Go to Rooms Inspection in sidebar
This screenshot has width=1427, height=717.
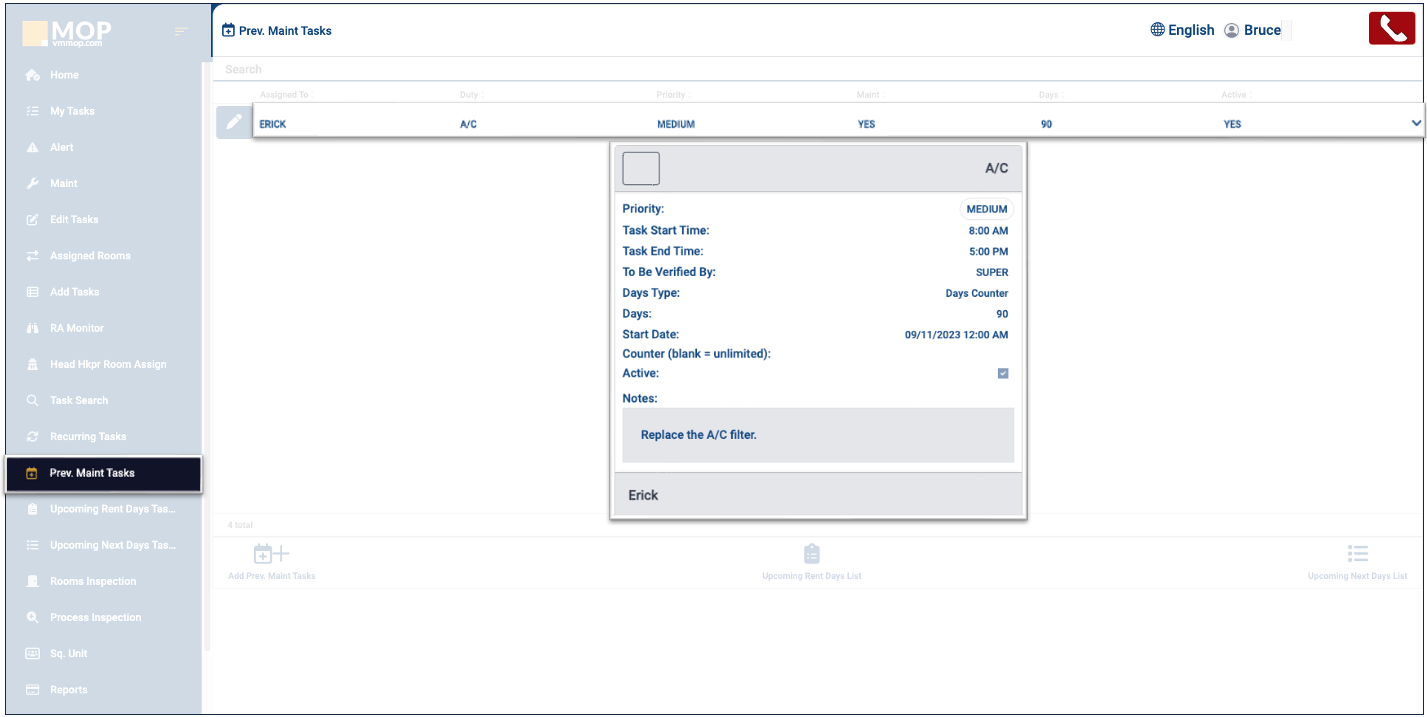93,581
